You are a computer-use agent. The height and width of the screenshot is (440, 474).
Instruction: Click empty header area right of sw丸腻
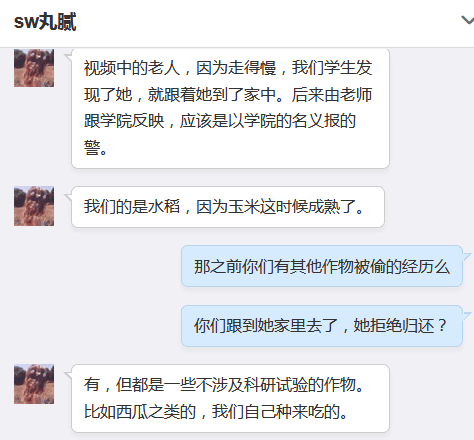tap(267, 22)
